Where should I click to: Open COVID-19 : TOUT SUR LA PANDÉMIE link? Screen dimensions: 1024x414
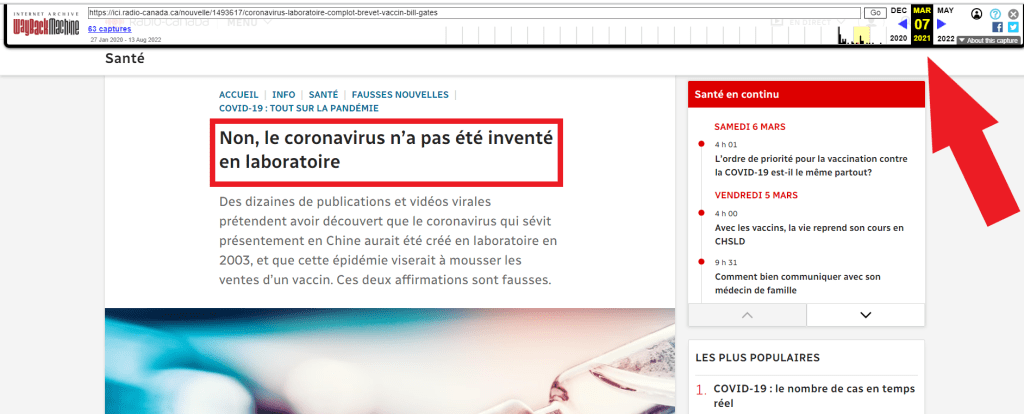[299, 108]
